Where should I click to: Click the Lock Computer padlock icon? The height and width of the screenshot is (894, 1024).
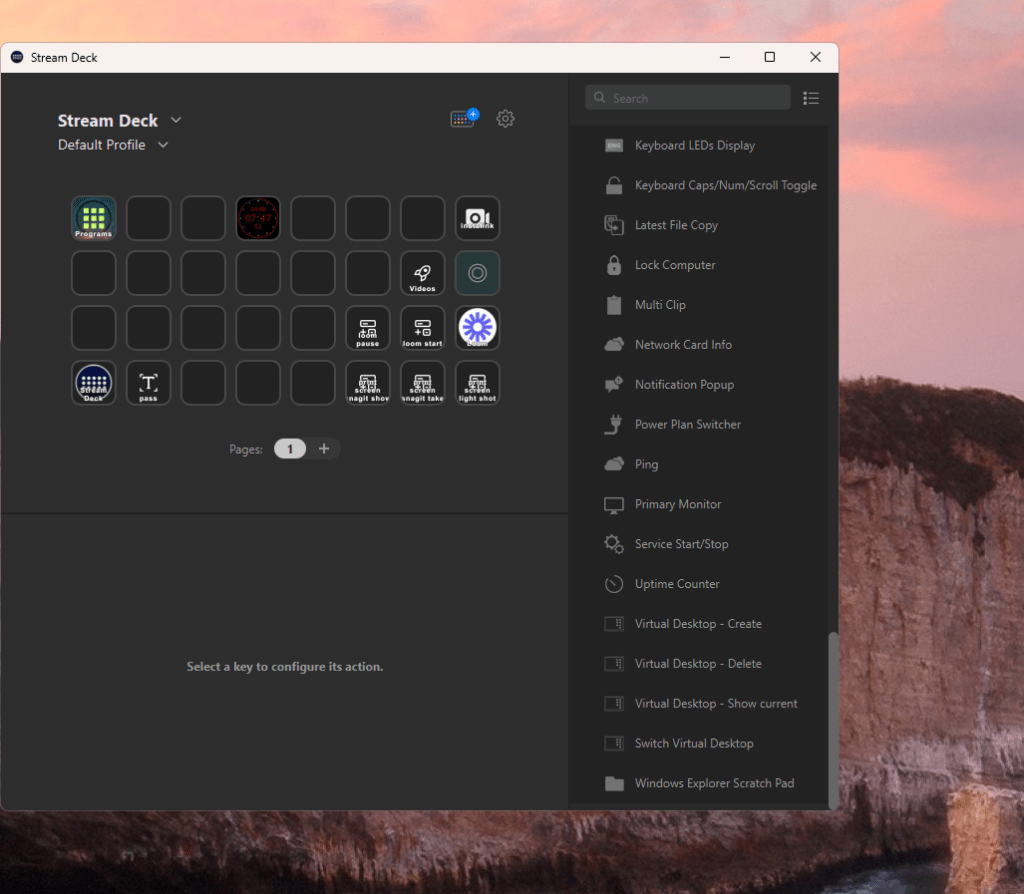pos(614,265)
